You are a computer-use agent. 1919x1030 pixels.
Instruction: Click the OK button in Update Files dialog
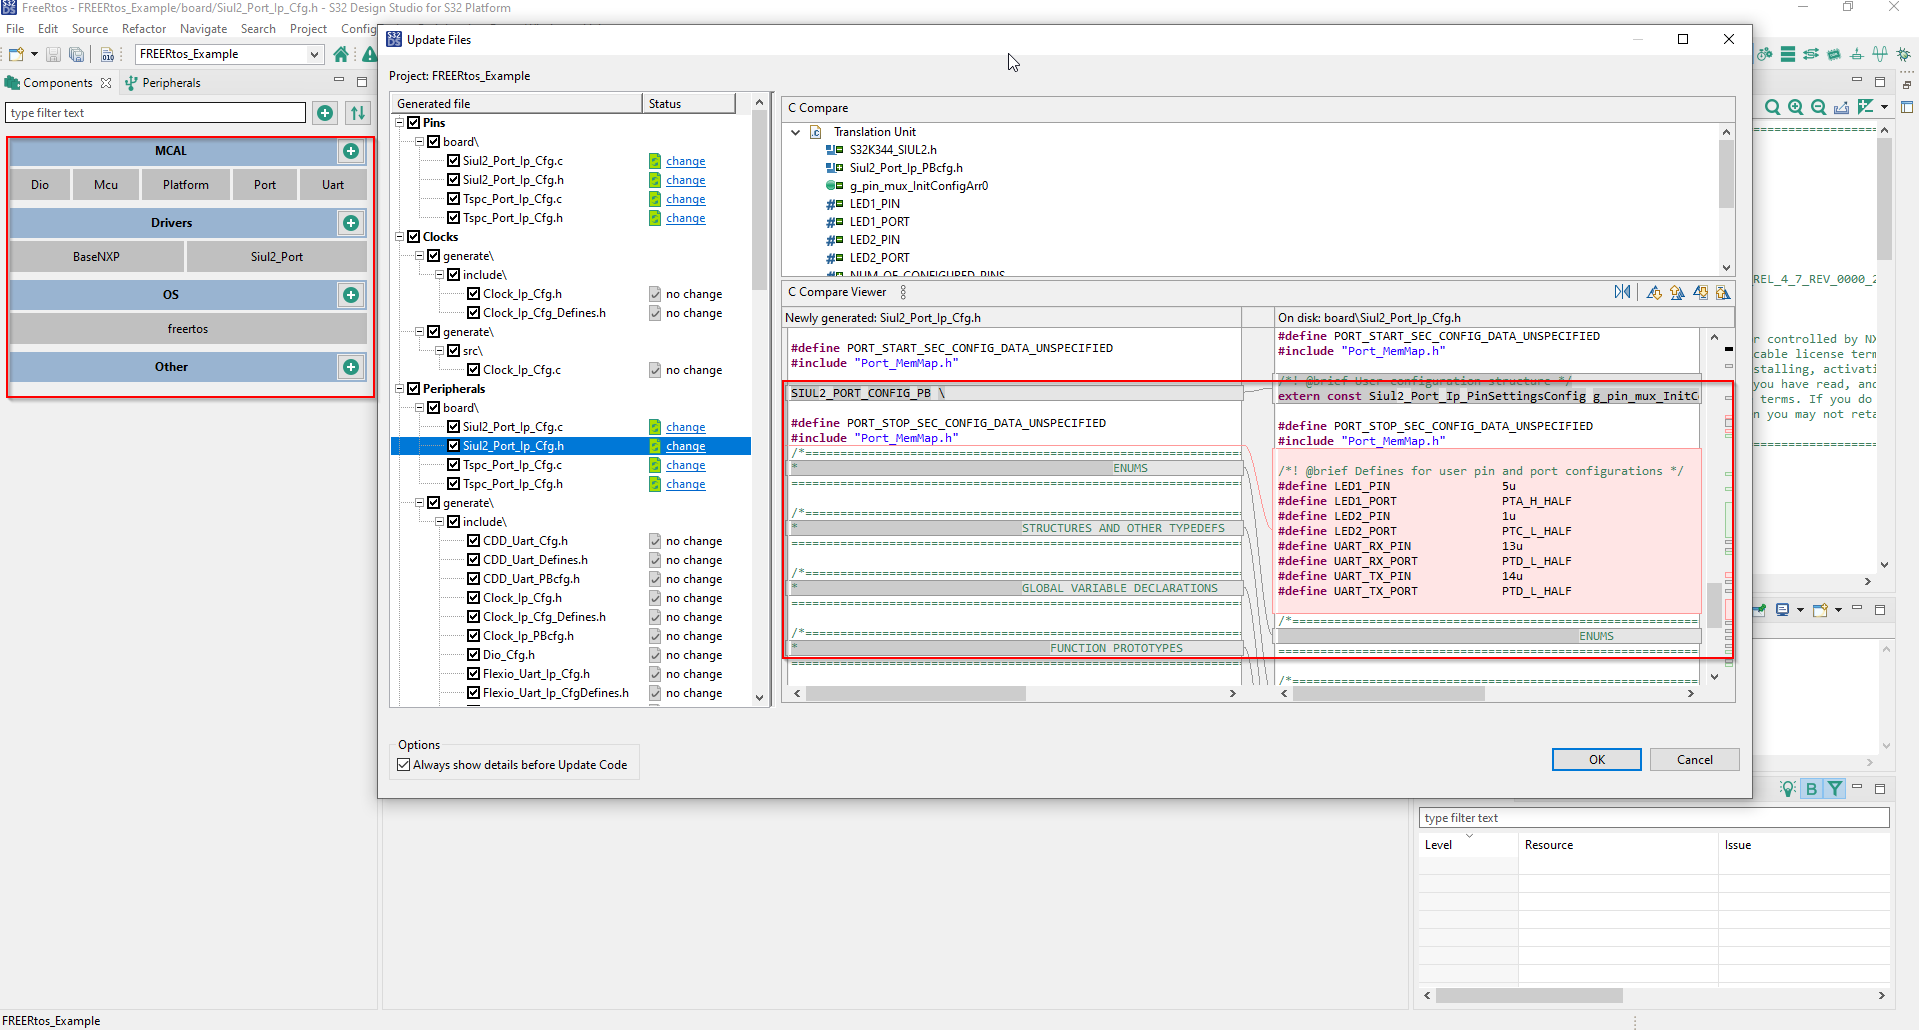coord(1595,759)
